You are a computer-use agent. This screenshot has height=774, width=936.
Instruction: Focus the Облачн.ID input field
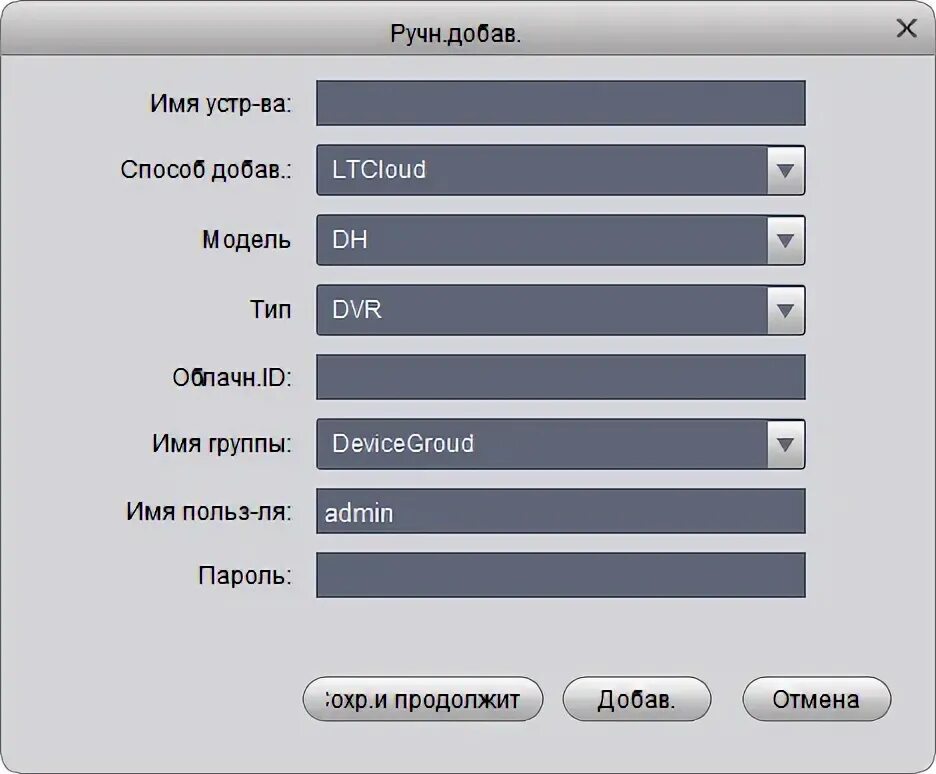560,377
